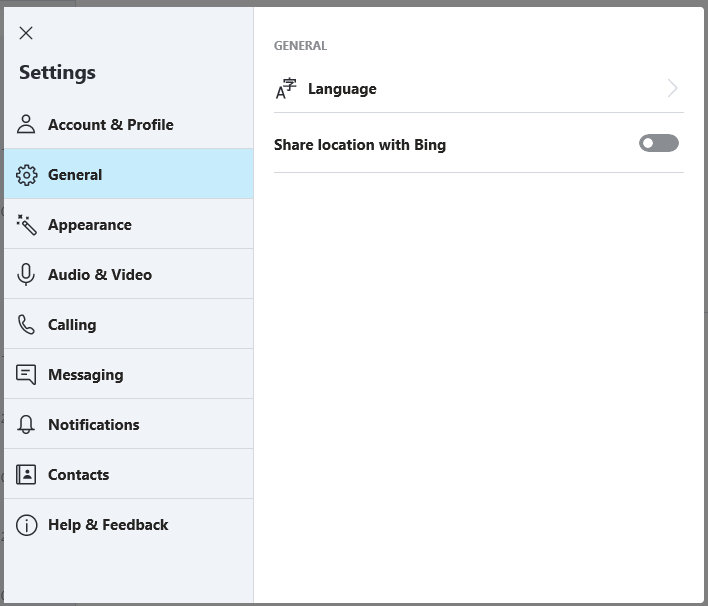Click the Language translation icon
Image resolution: width=708 pixels, height=606 pixels.
click(286, 89)
